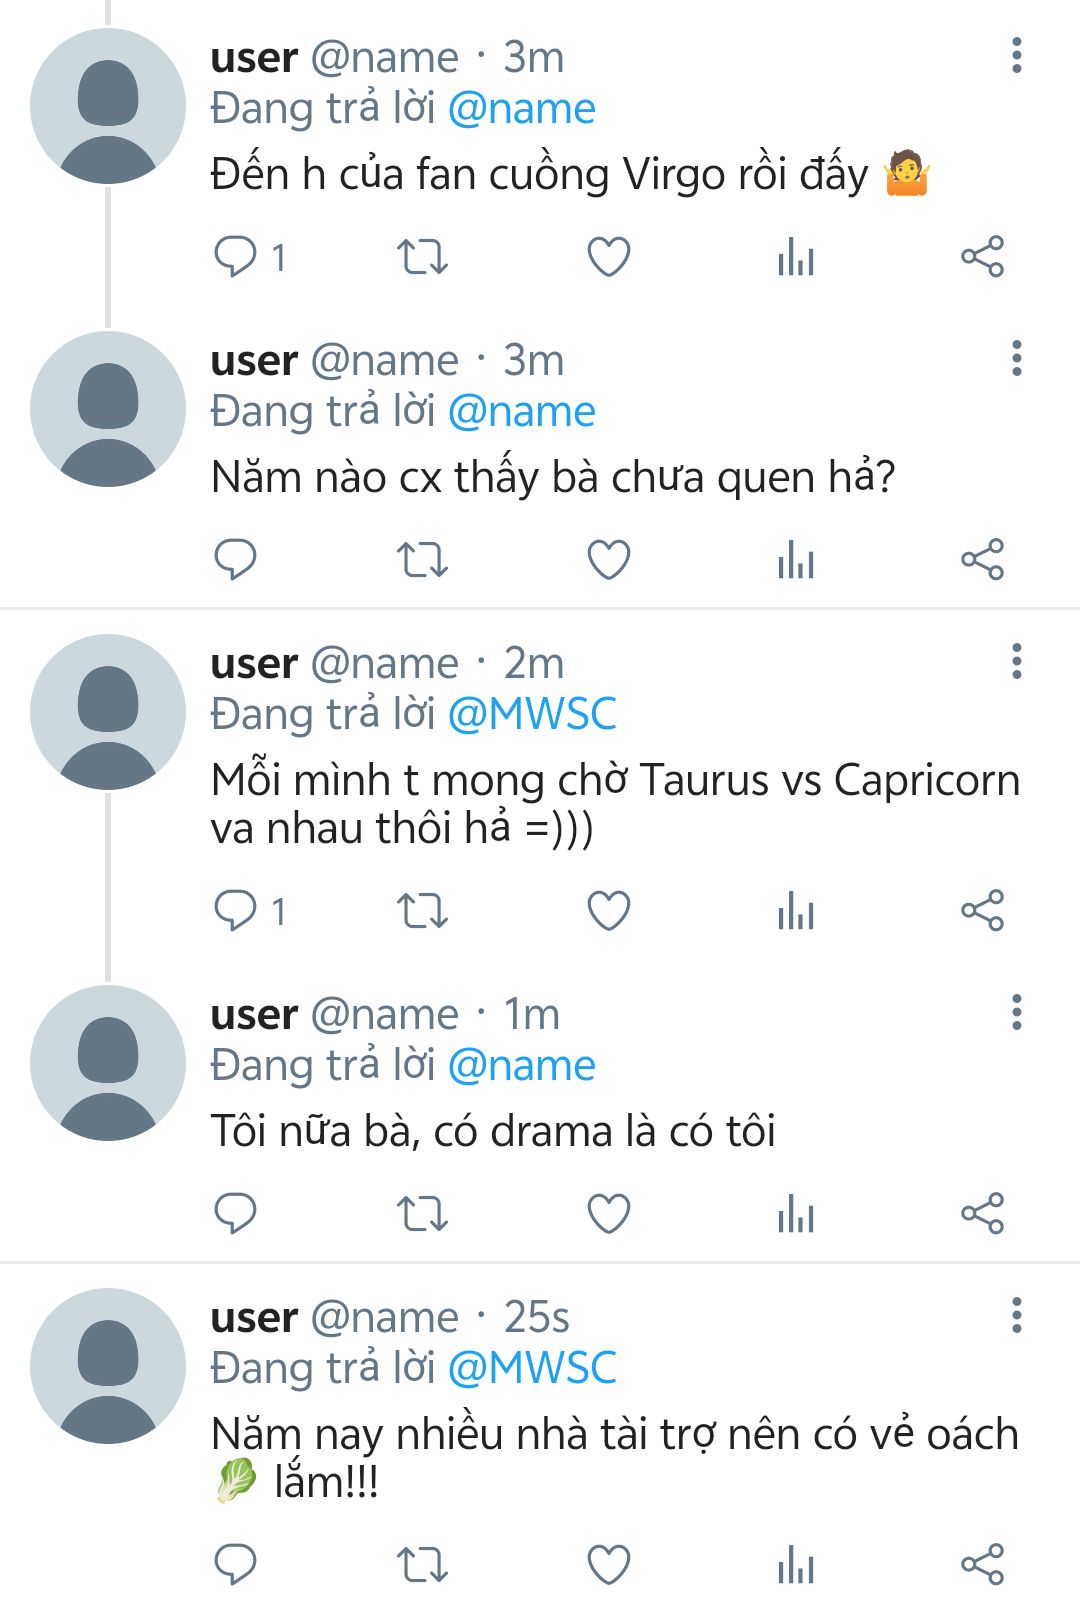
Task: Share the 'Năm nào cx thấy bà' tweet
Action: [982, 560]
